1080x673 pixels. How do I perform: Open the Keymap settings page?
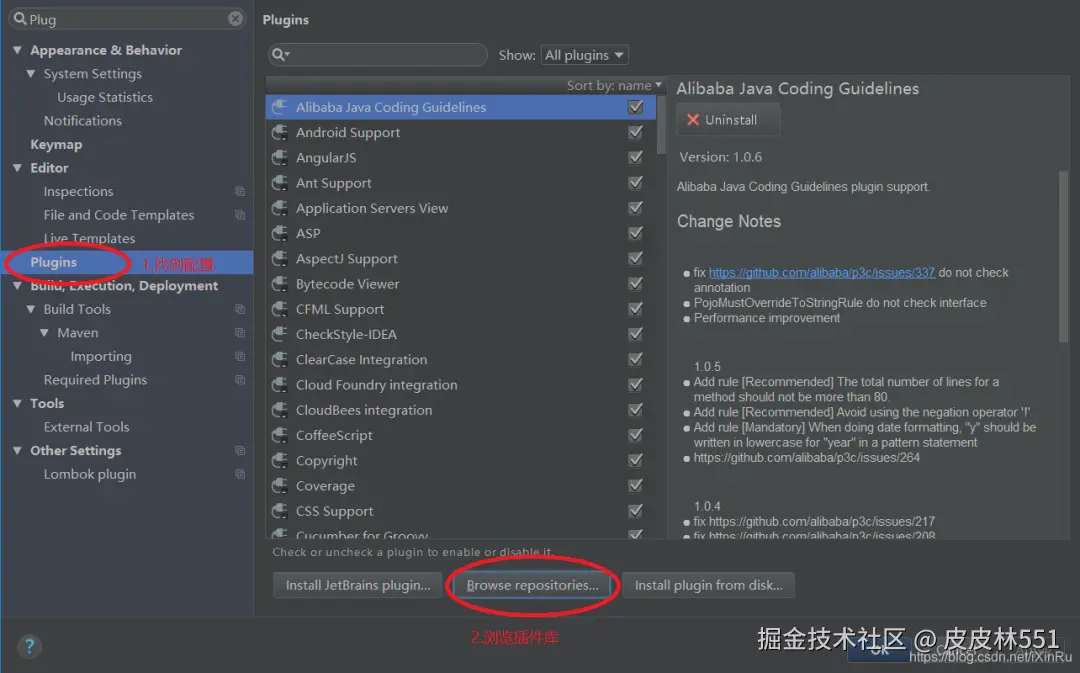(x=56, y=145)
